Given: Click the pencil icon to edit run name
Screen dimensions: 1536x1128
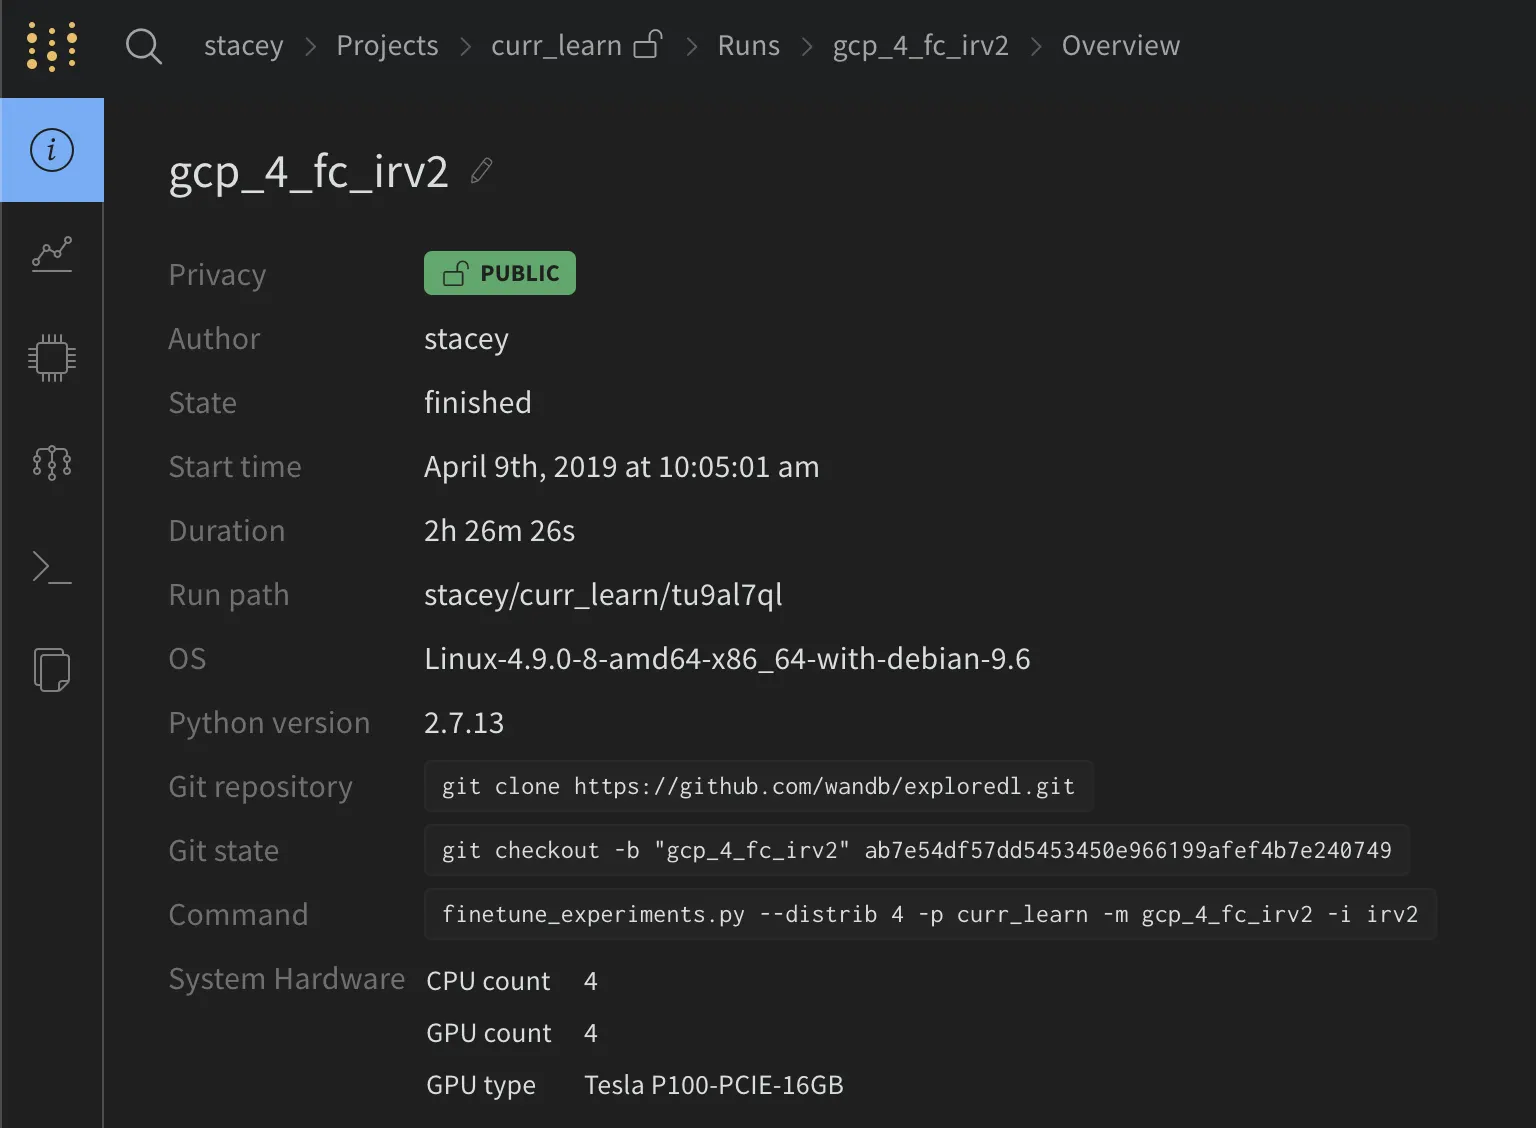Looking at the screenshot, I should 481,171.
